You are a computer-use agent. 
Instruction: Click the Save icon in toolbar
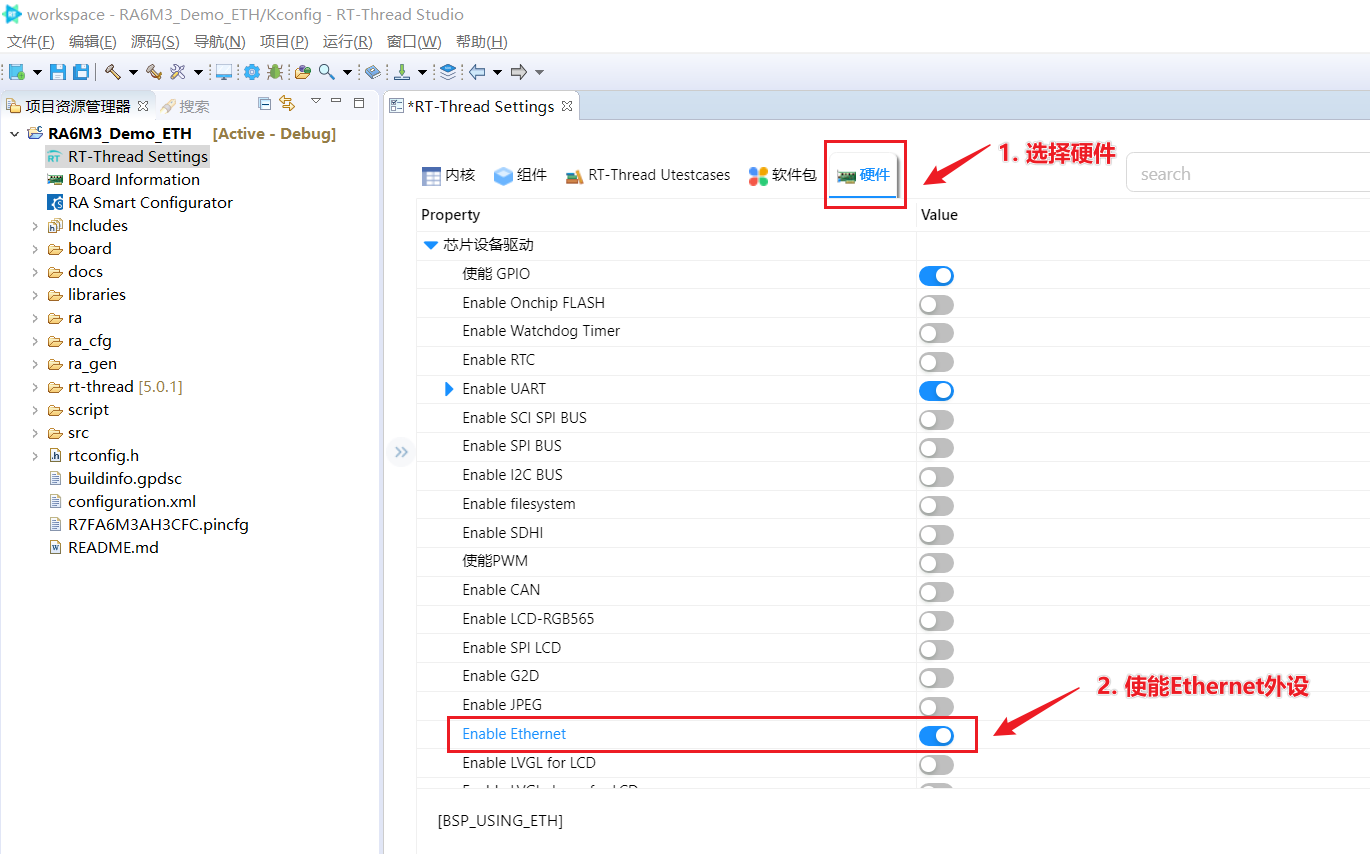[58, 72]
